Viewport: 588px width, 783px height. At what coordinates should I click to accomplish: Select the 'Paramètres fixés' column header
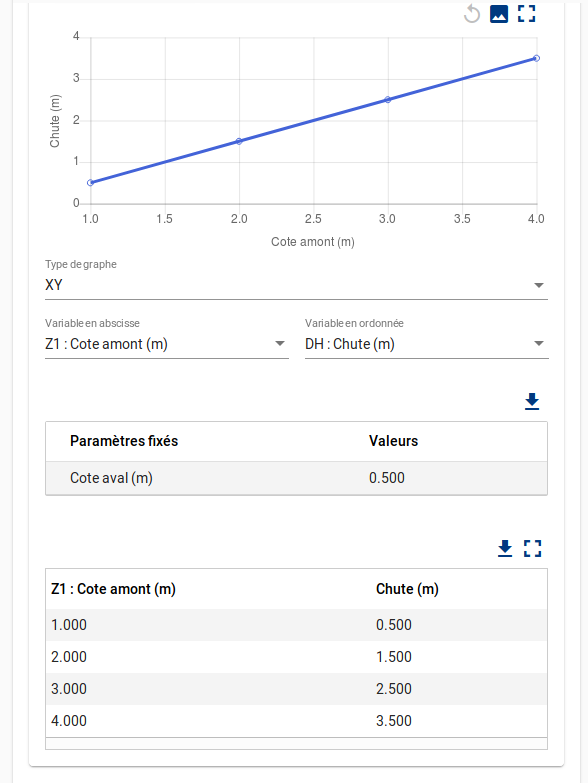pos(124,441)
